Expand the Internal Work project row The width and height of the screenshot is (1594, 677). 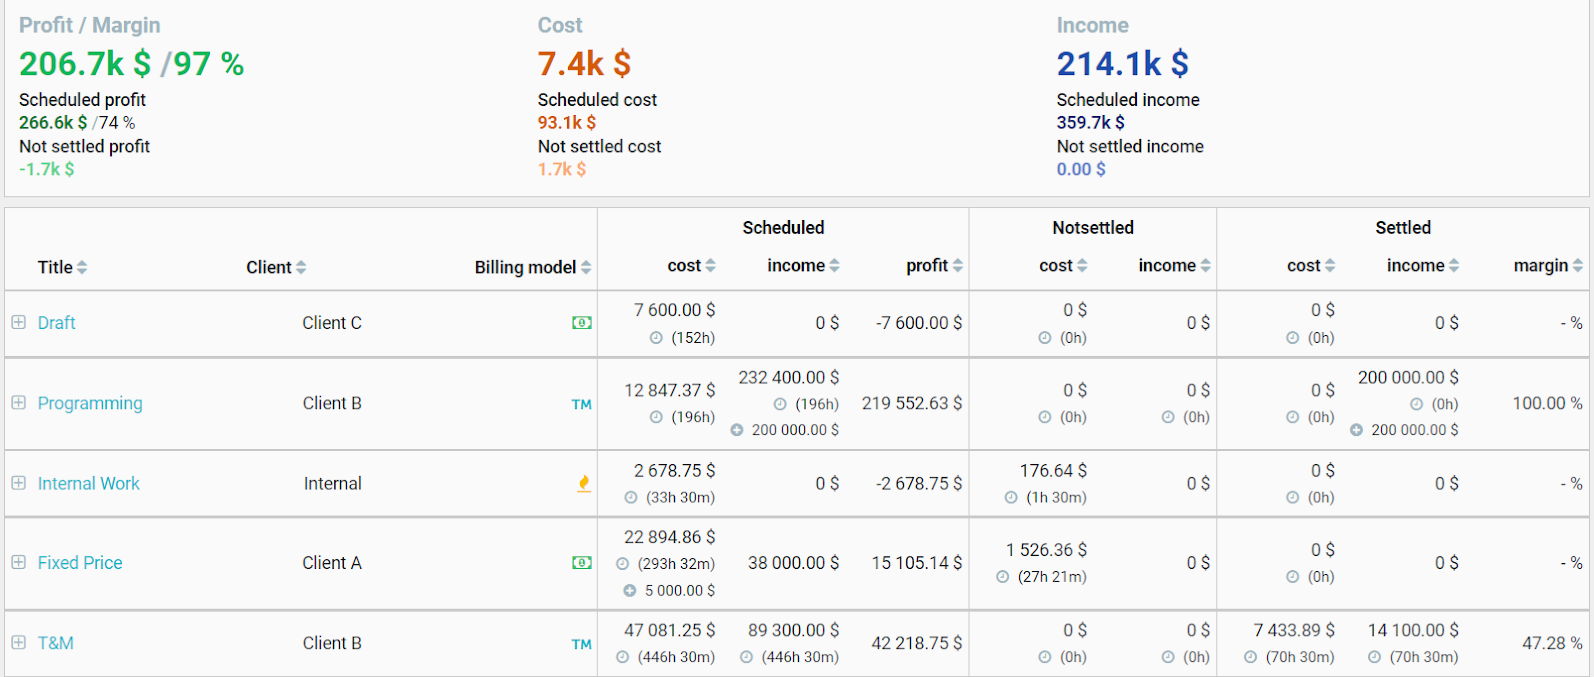coord(18,482)
